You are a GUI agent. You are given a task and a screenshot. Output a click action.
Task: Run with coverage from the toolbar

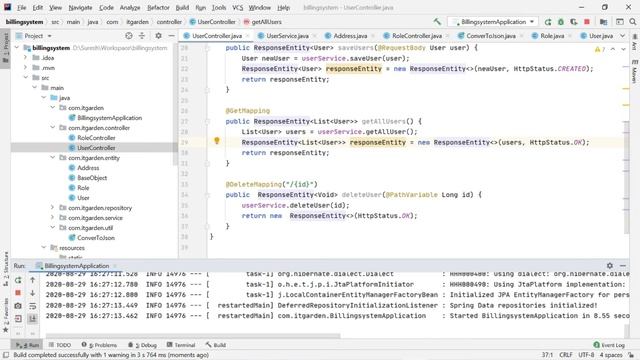[x=574, y=22]
